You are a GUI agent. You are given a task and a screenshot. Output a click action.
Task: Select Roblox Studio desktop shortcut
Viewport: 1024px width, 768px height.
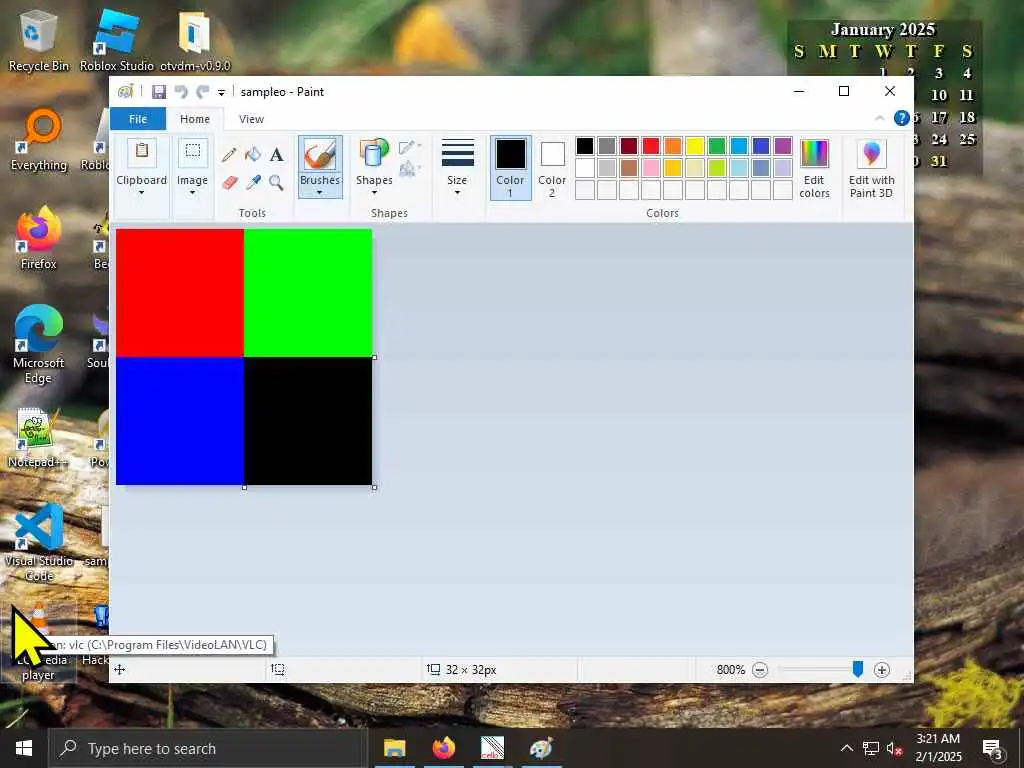(117, 42)
